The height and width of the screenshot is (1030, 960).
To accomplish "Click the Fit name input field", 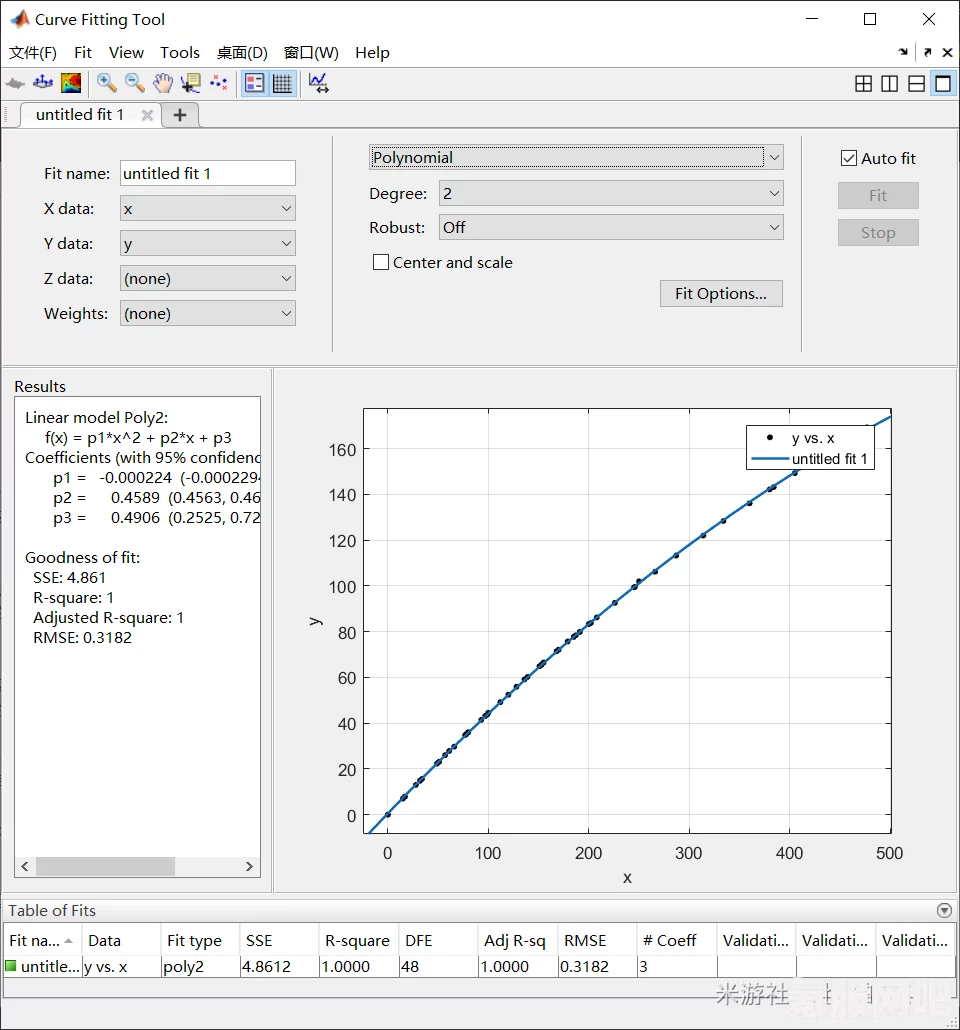I will [x=208, y=173].
